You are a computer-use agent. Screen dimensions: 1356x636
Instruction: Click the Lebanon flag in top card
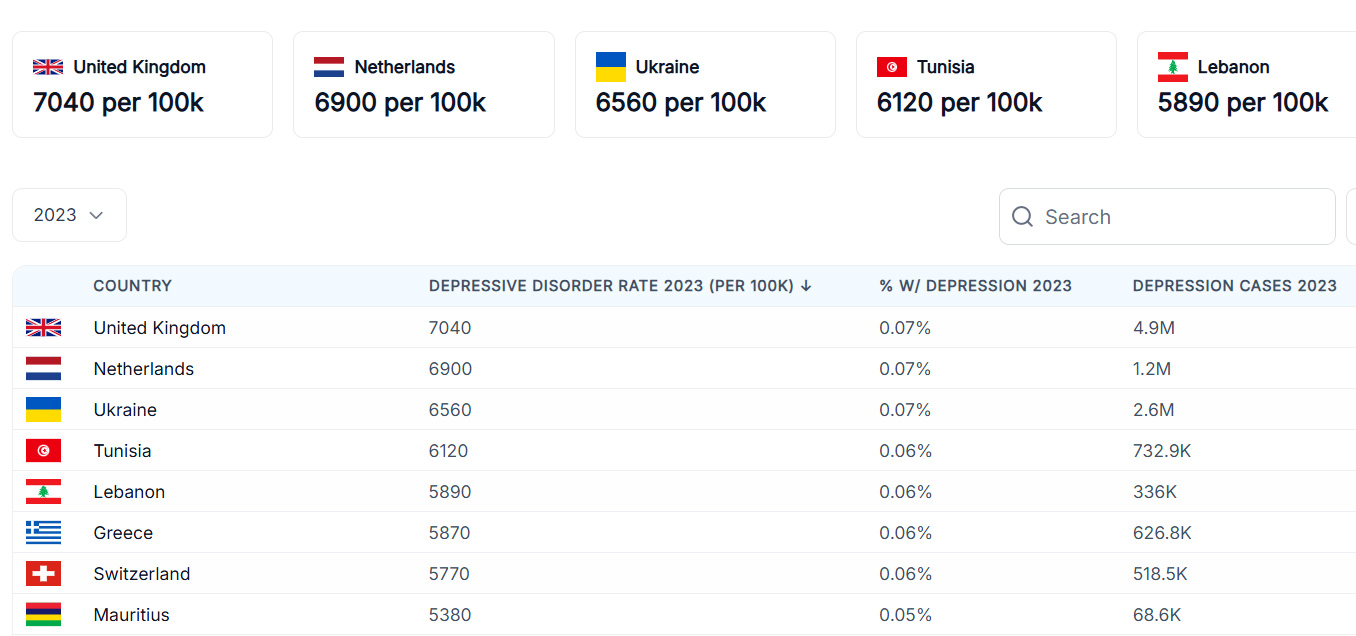click(1172, 67)
